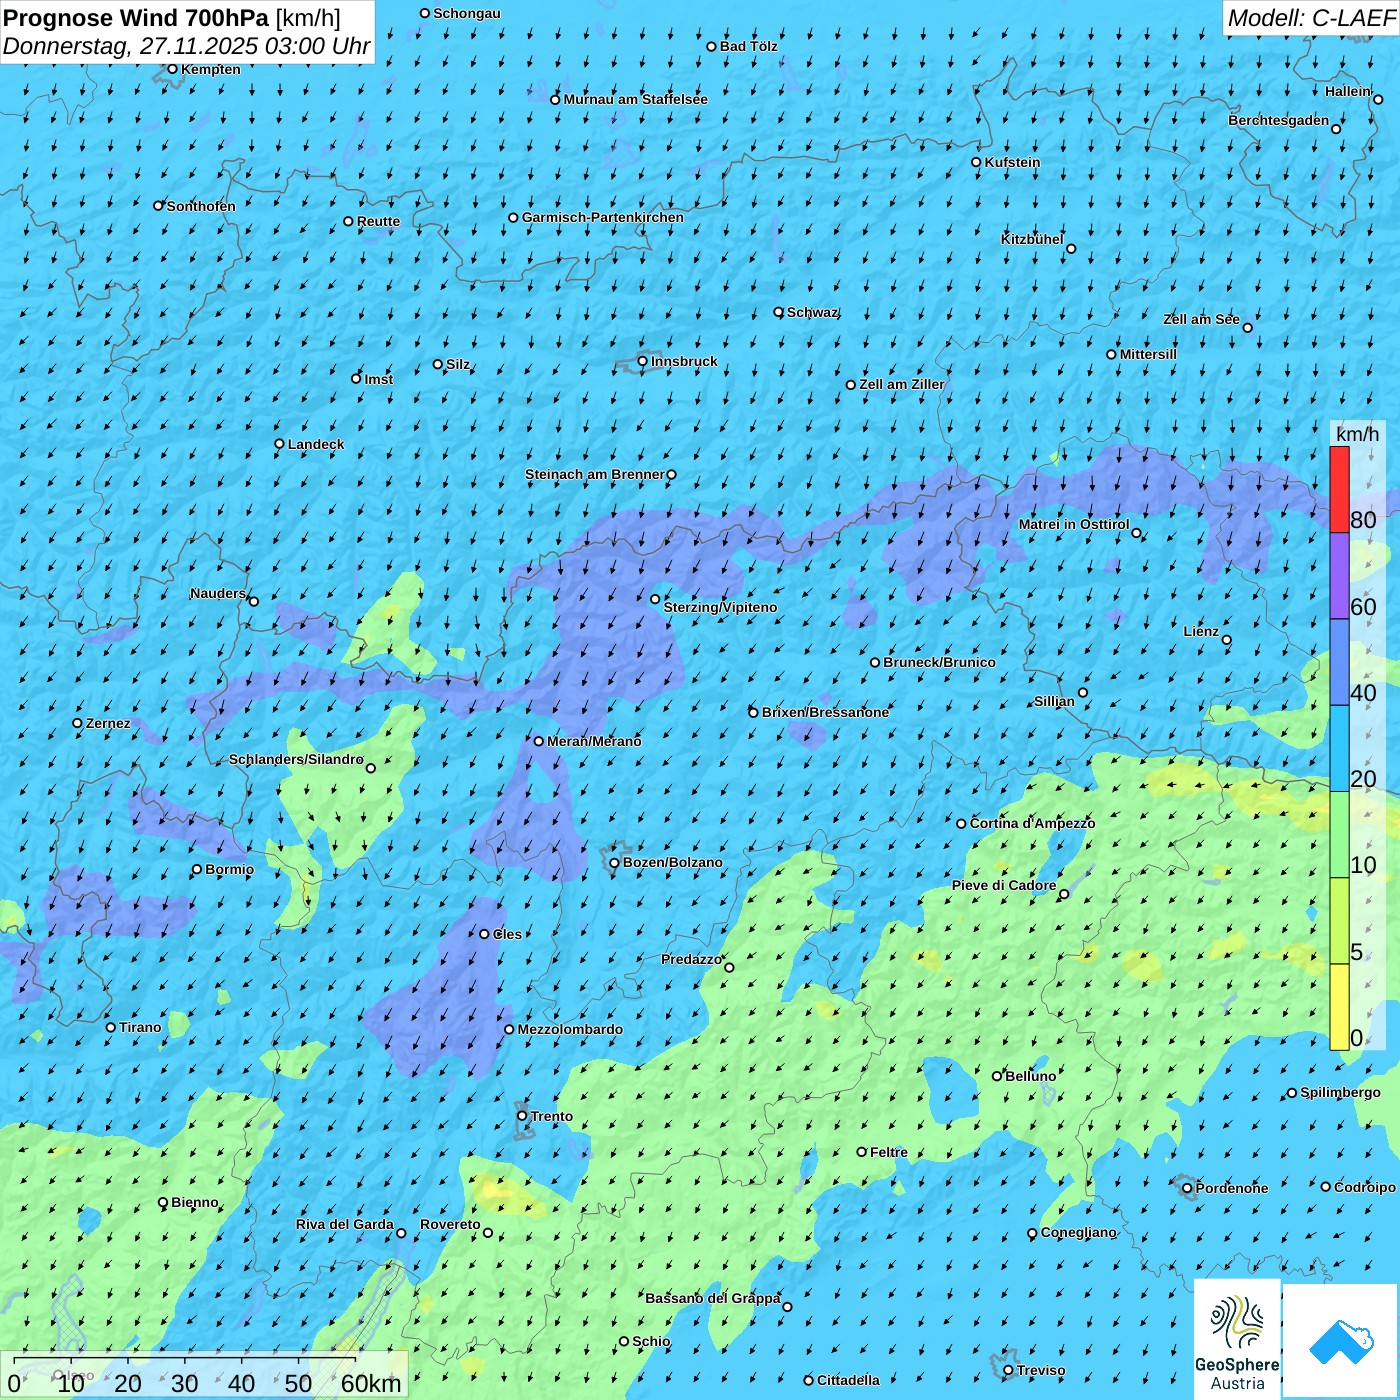Click the Kitzbühel city label

[x=1032, y=239]
